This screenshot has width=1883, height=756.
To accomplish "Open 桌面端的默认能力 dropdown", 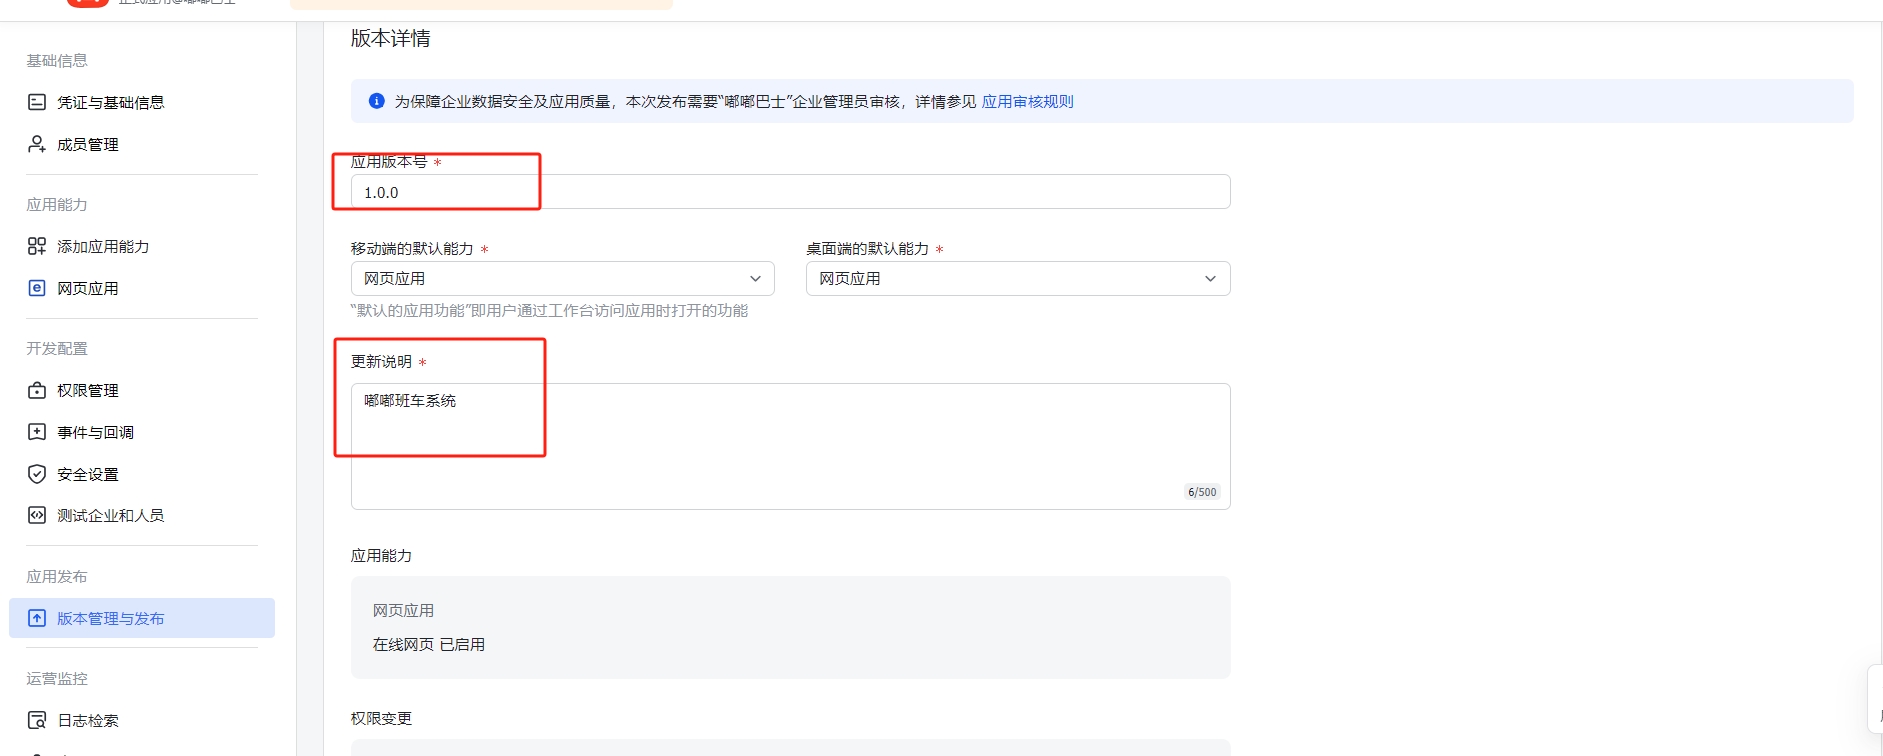I will coord(1018,278).
